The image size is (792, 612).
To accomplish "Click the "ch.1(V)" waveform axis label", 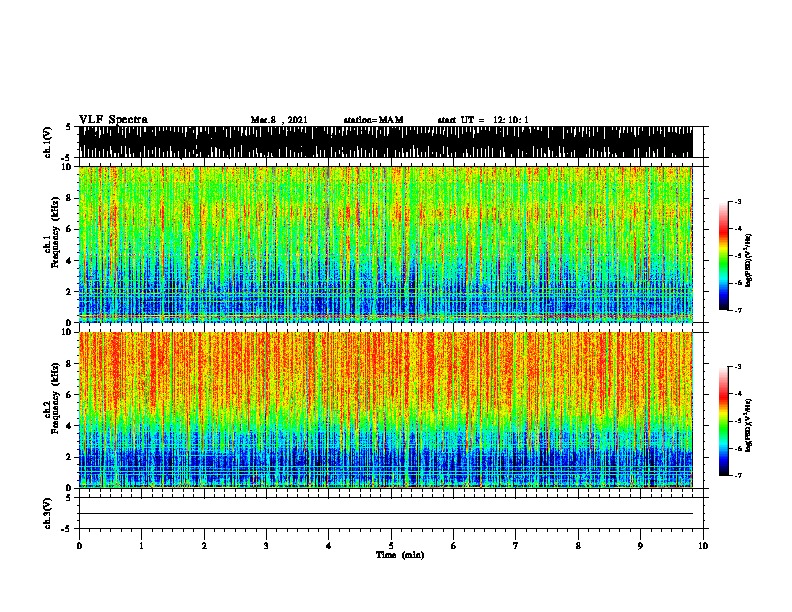I will point(48,142).
